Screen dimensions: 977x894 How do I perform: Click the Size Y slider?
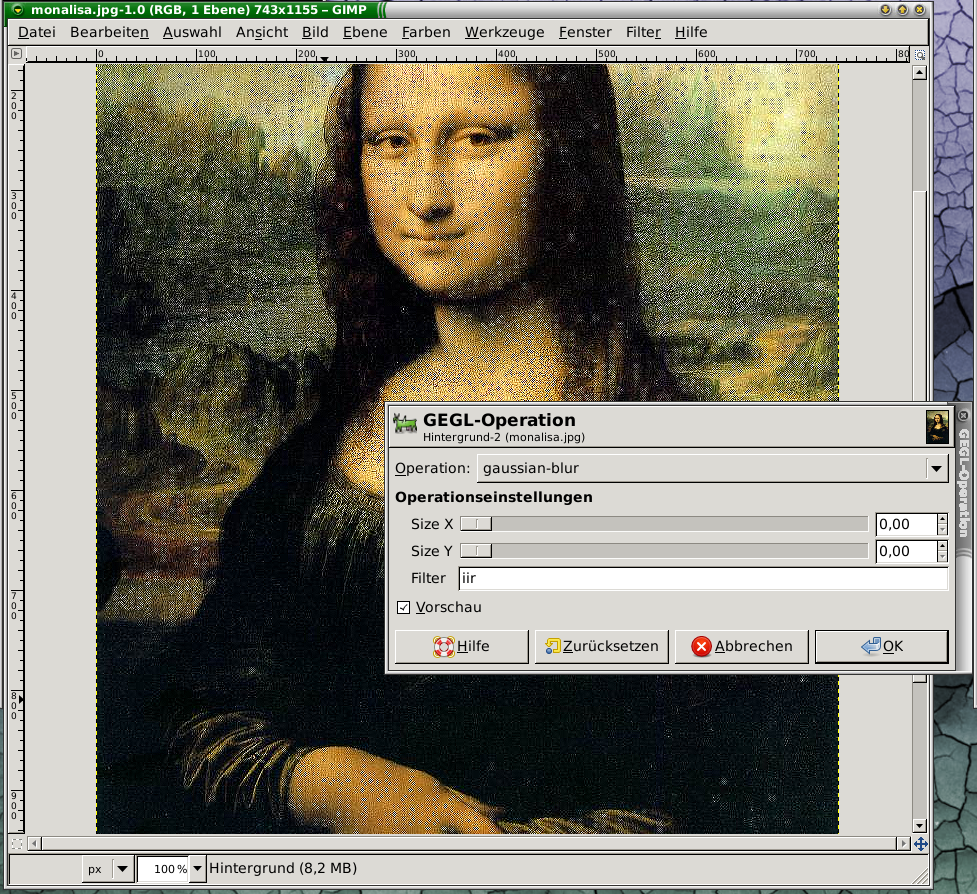click(664, 551)
